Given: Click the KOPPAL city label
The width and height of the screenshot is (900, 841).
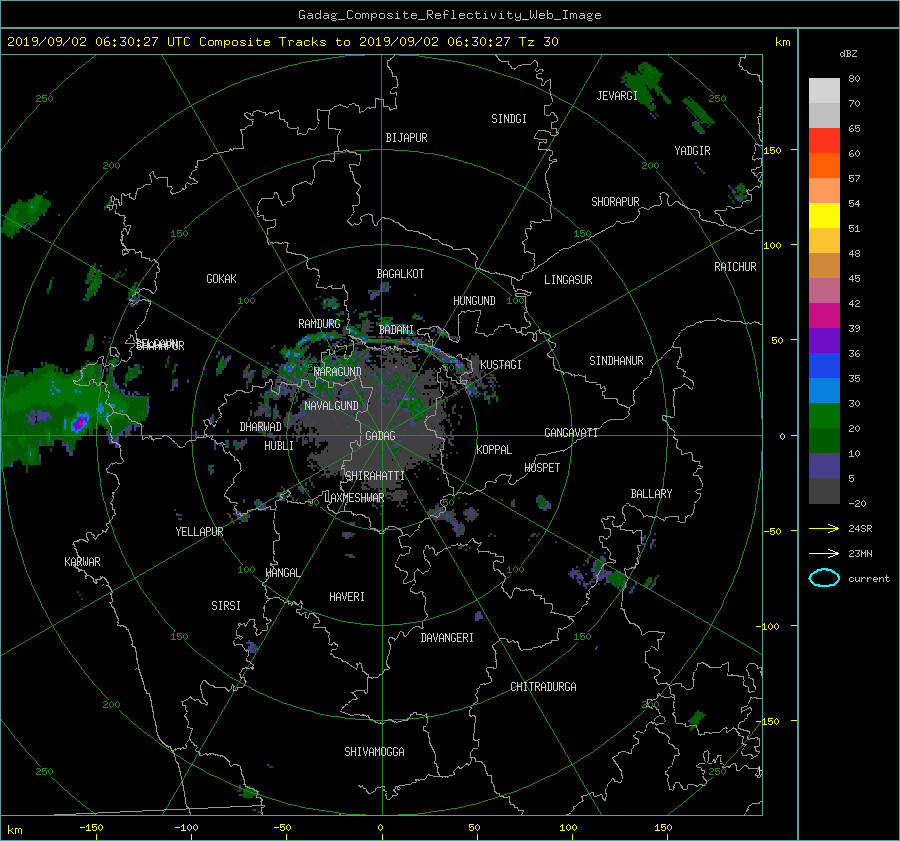Looking at the screenshot, I should click(494, 450).
